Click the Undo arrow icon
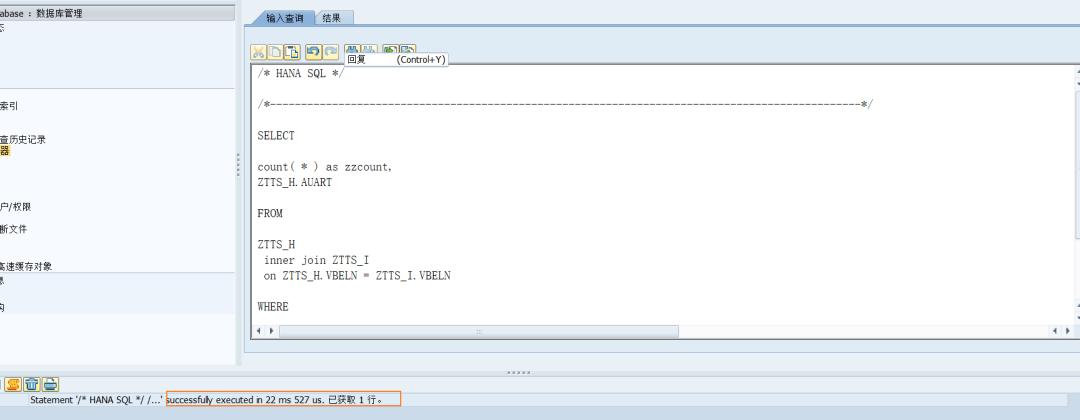 click(x=313, y=52)
